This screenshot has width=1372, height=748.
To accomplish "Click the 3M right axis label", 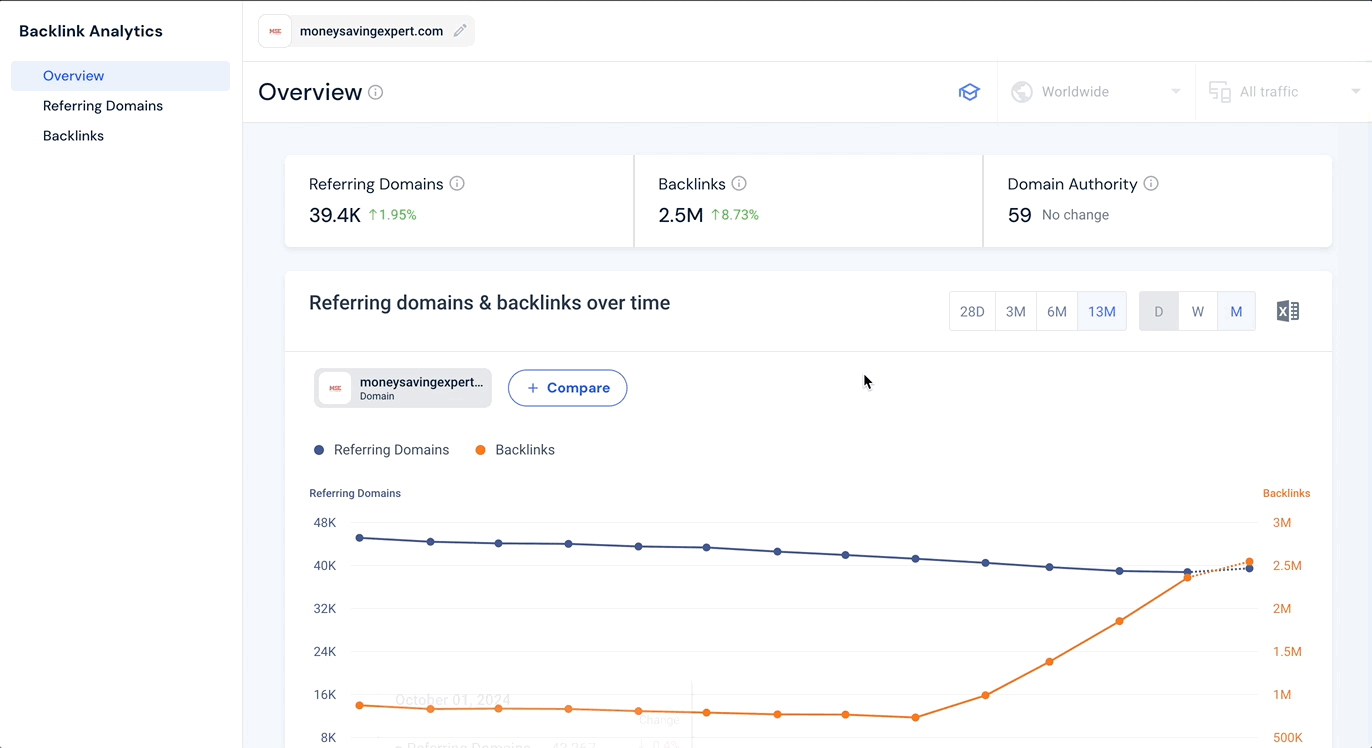I will pyautogui.click(x=1282, y=523).
